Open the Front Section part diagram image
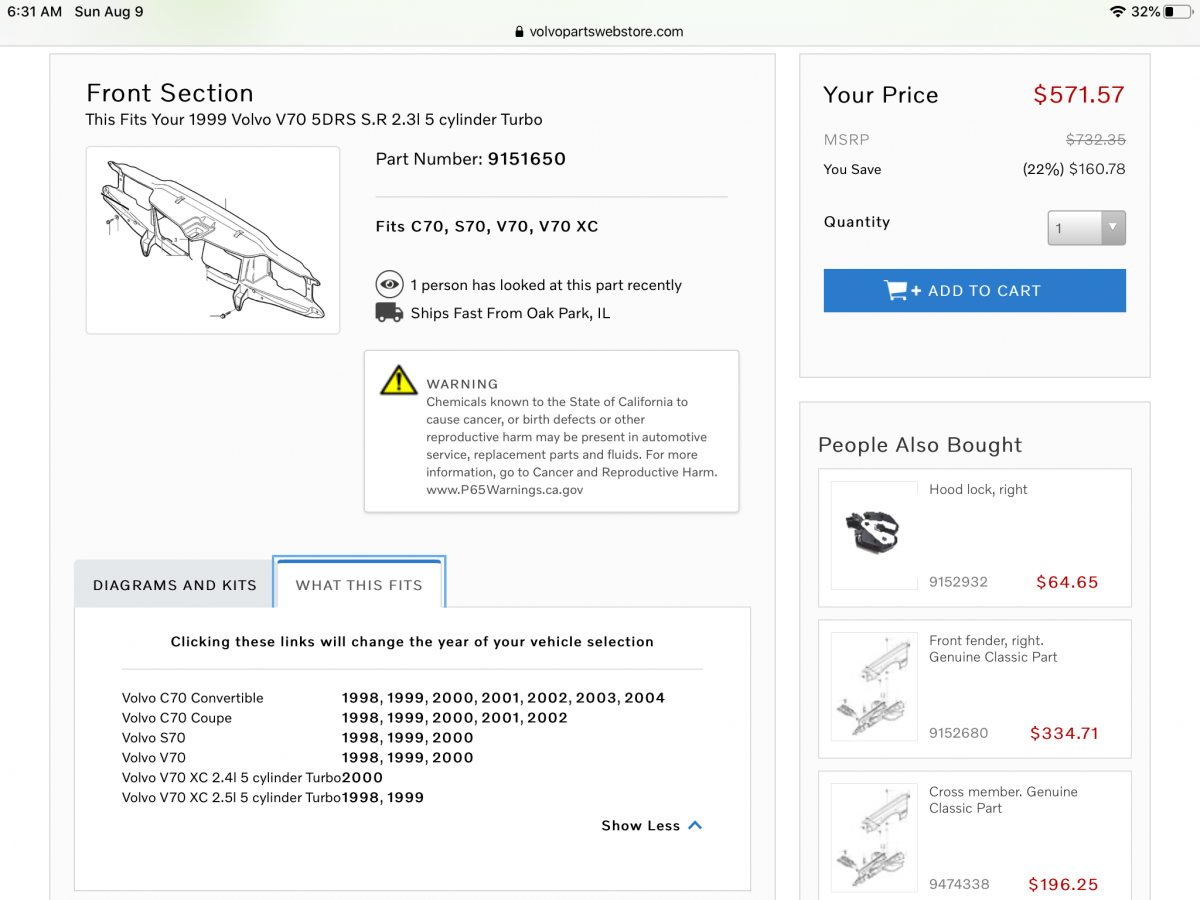The width and height of the screenshot is (1200, 900). (213, 240)
